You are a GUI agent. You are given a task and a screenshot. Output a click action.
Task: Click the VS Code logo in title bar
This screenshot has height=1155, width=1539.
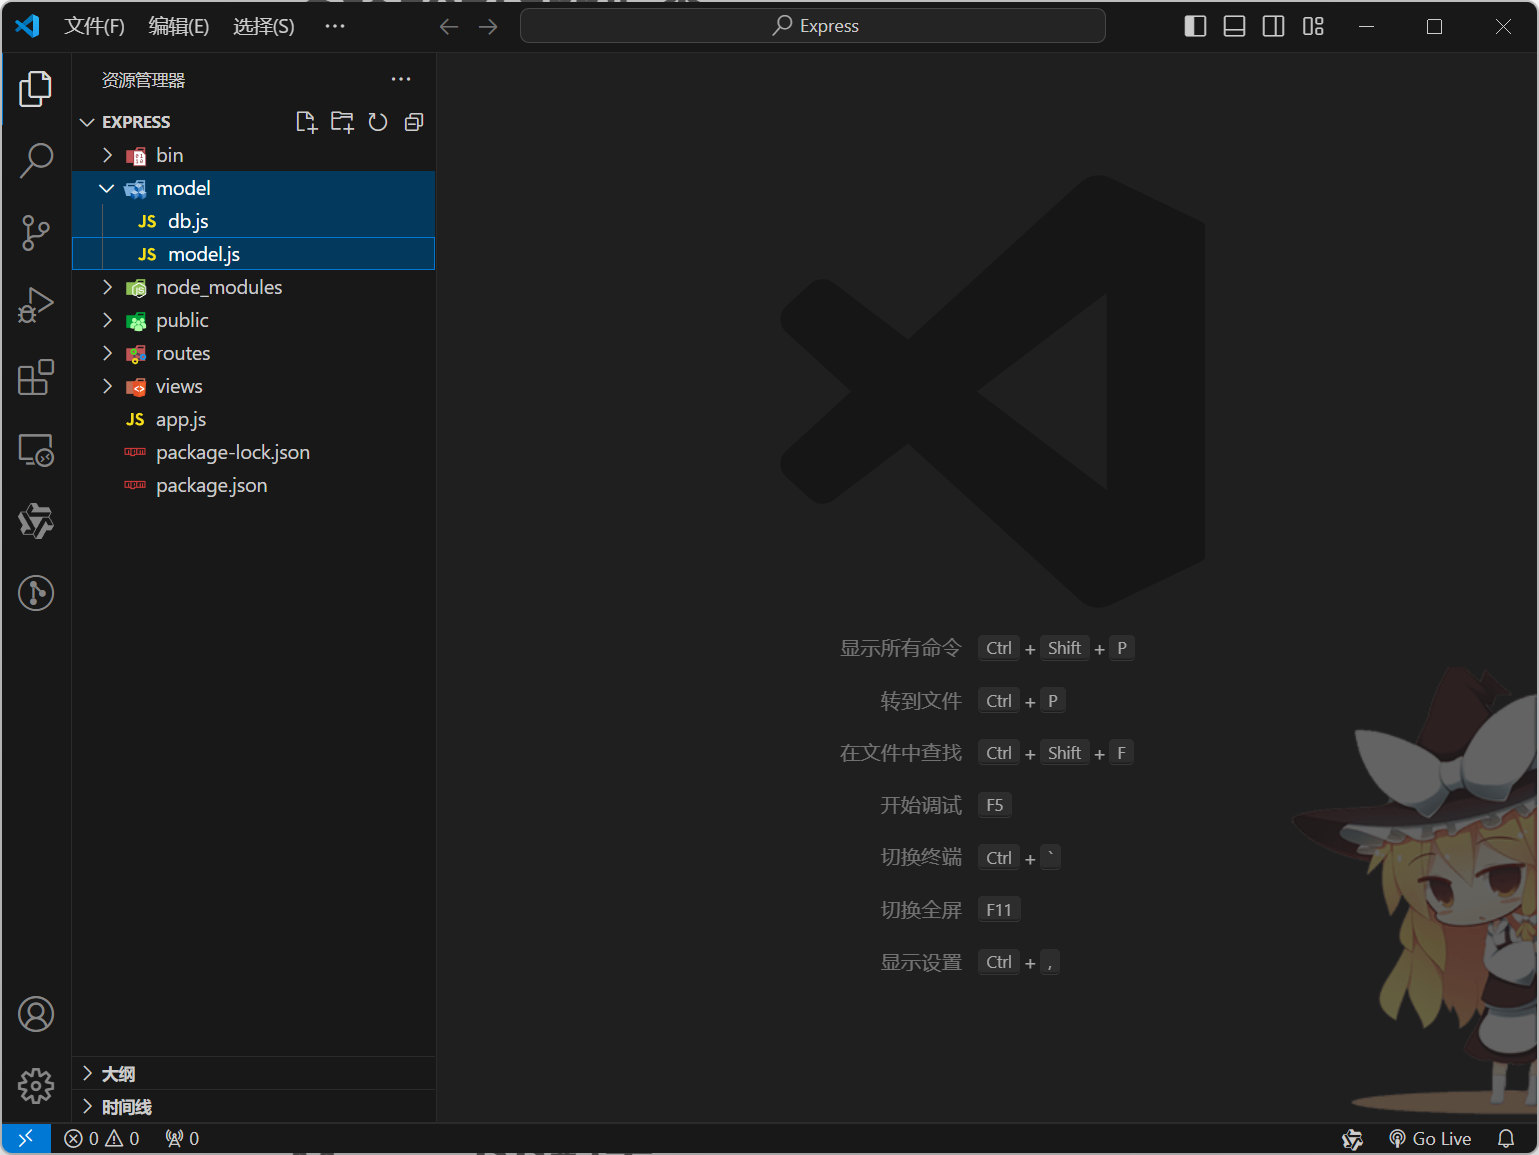pos(27,26)
